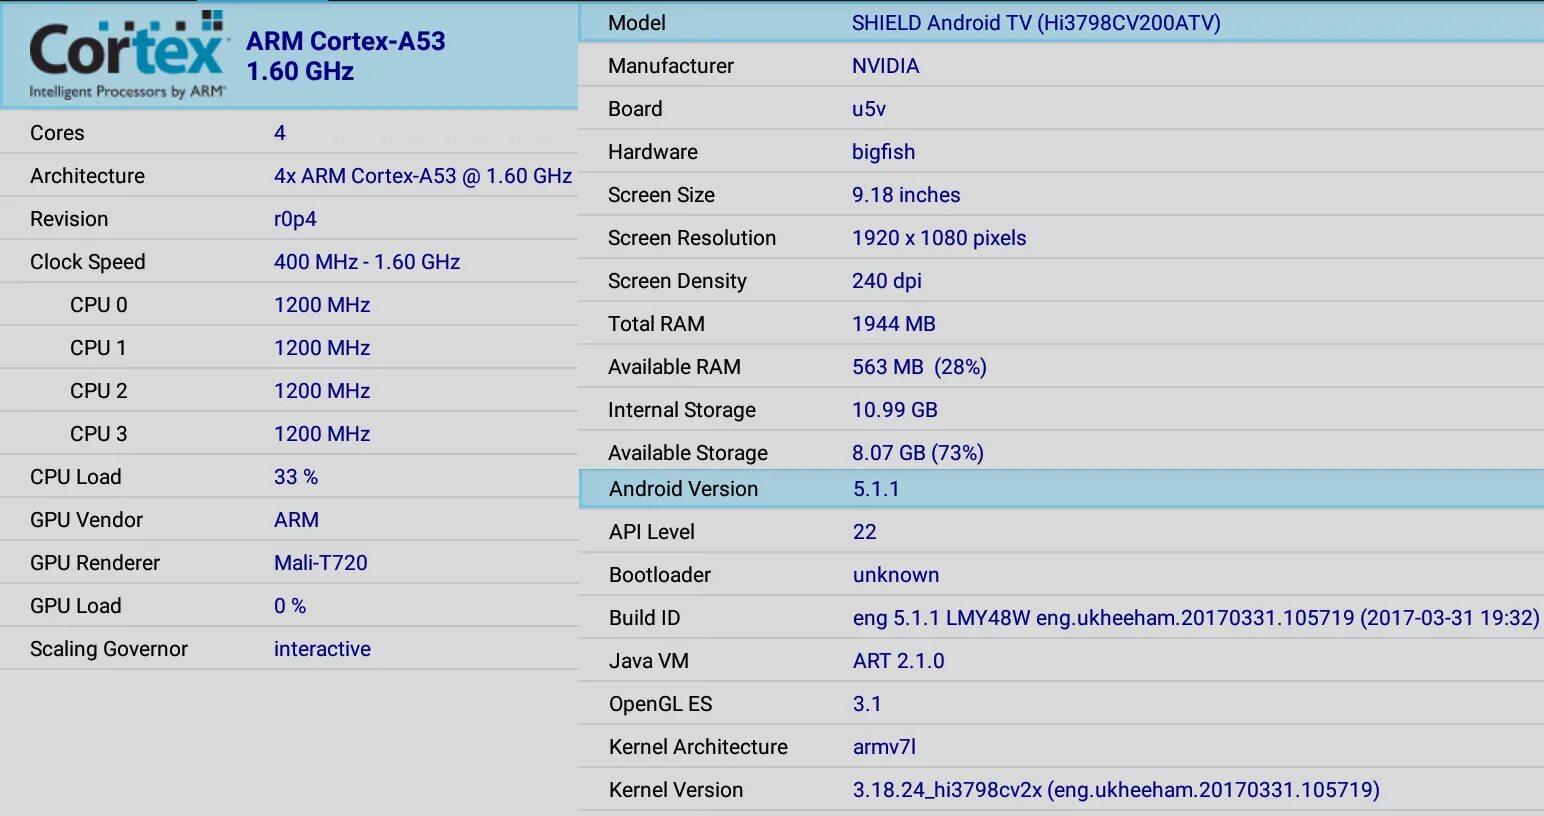Image resolution: width=1544 pixels, height=816 pixels.
Task: Select Kernel Architecture armv7l value
Action: pyautogui.click(x=884, y=747)
